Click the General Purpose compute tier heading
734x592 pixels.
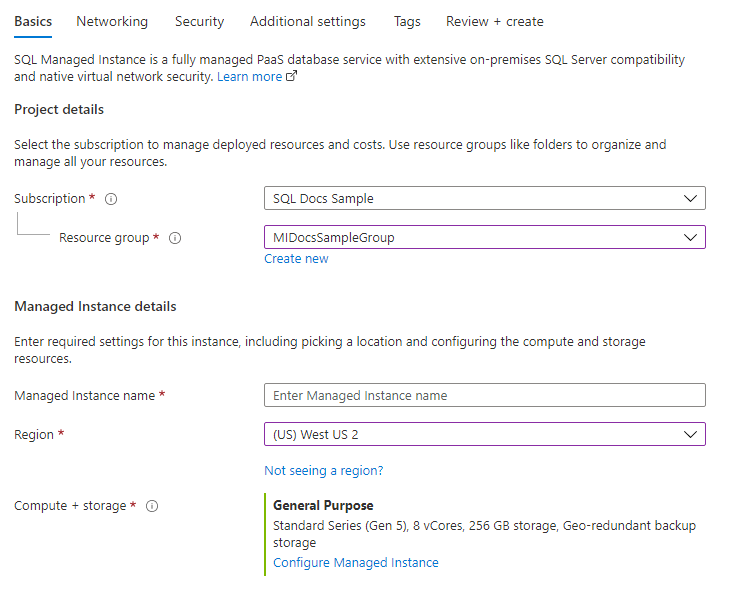pyautogui.click(x=322, y=506)
